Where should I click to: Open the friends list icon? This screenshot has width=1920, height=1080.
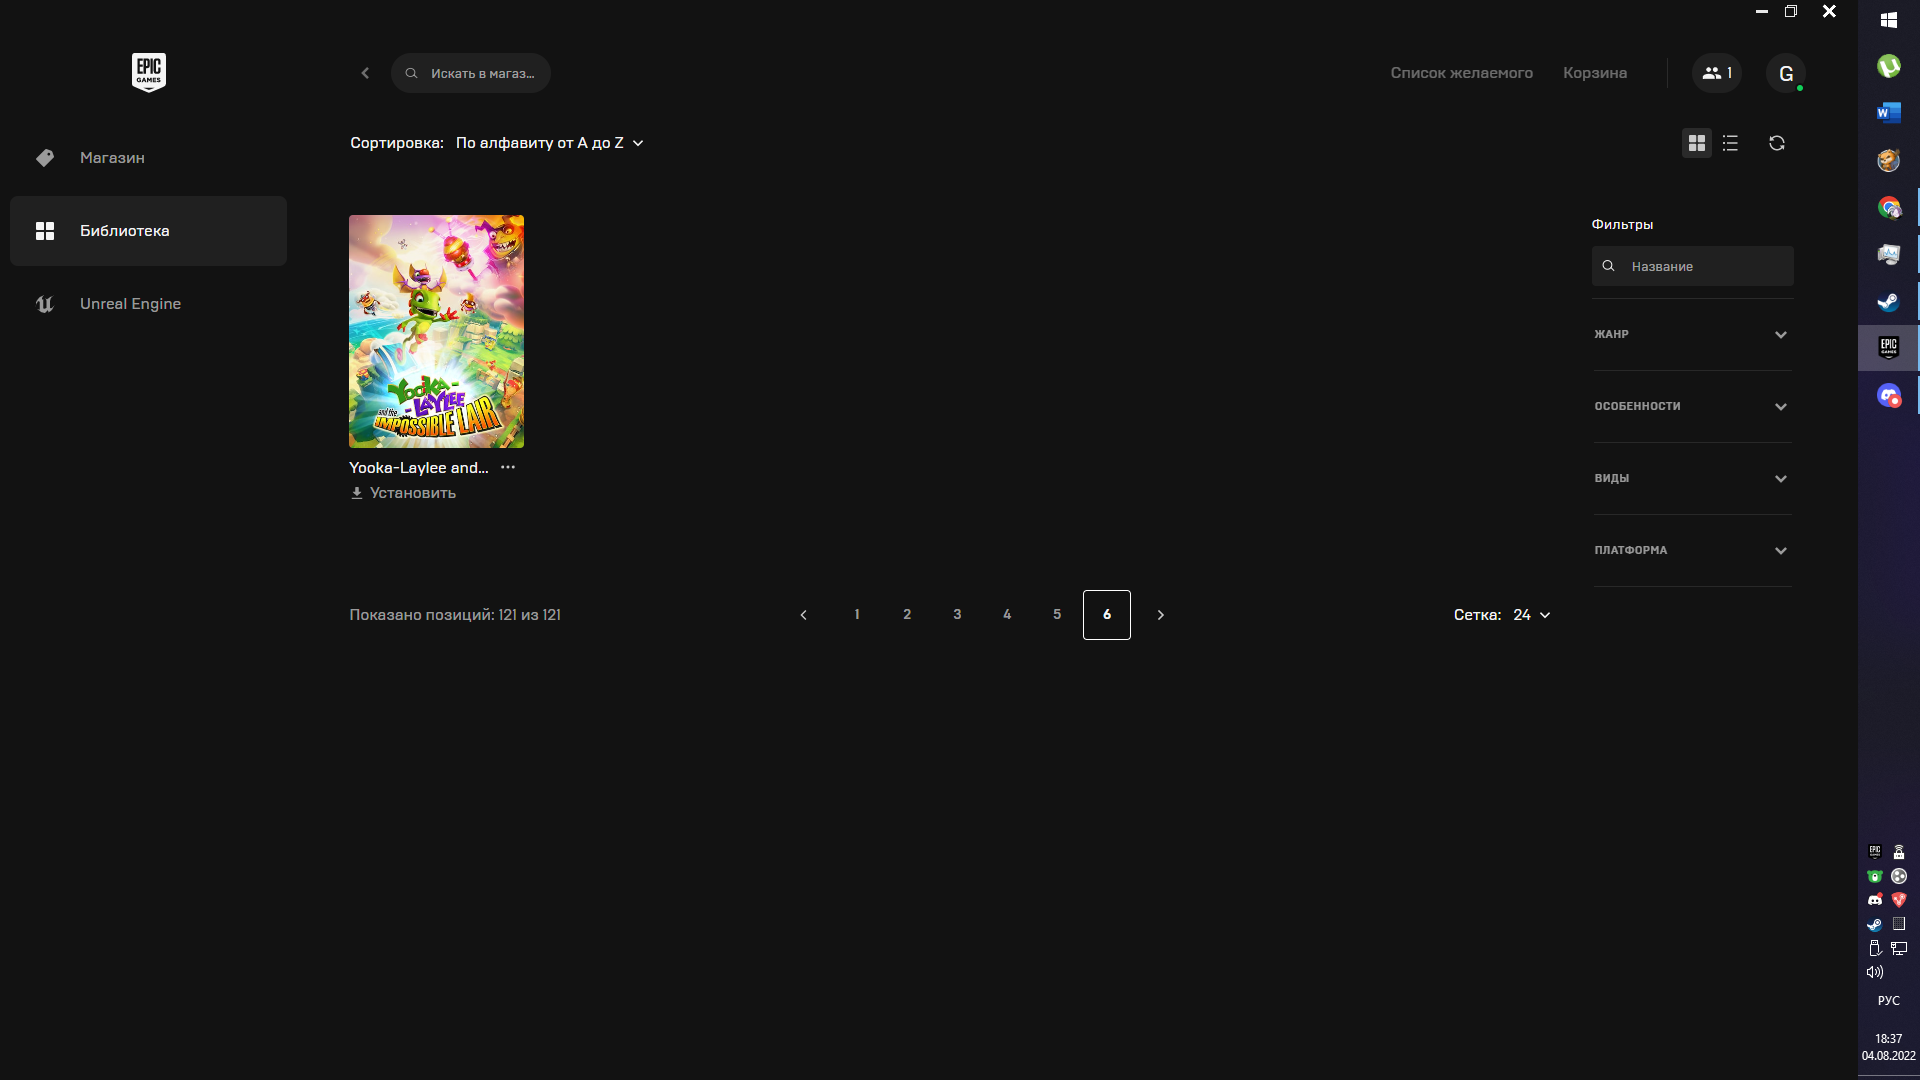1716,73
